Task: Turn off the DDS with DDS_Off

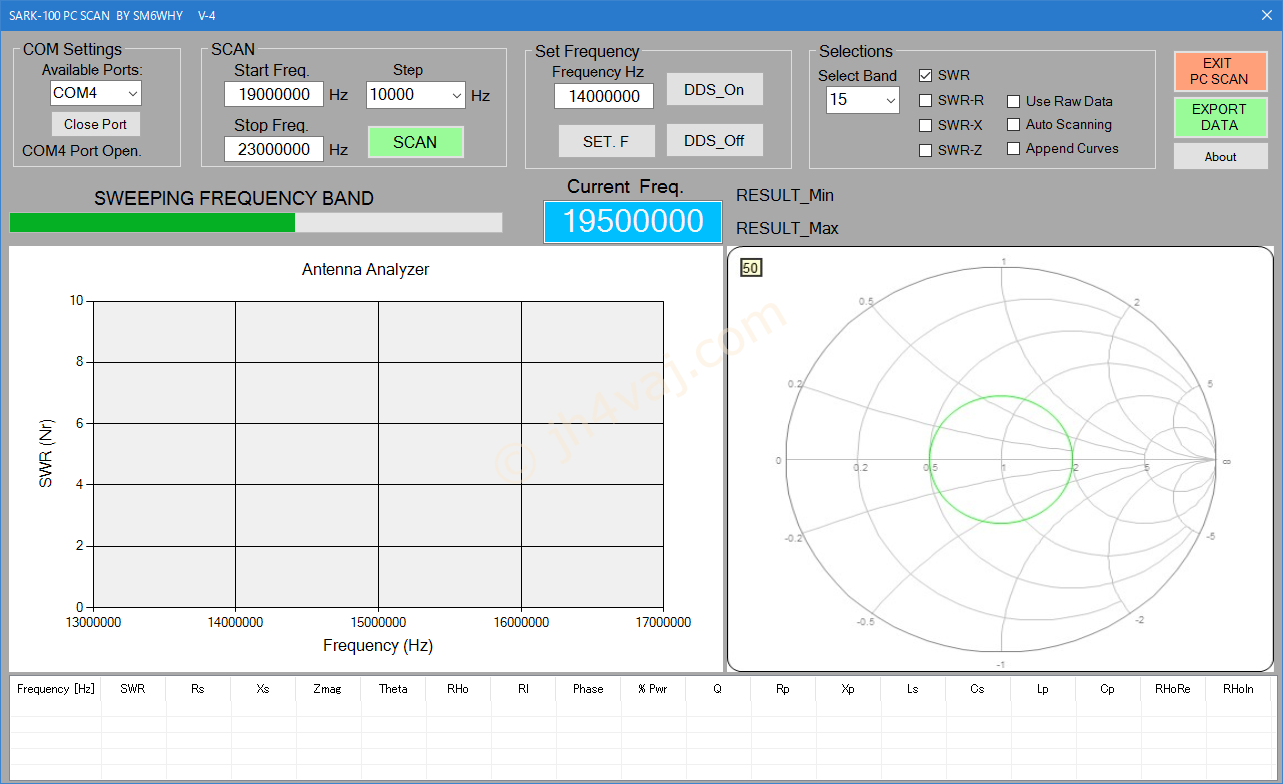Action: 715,140
